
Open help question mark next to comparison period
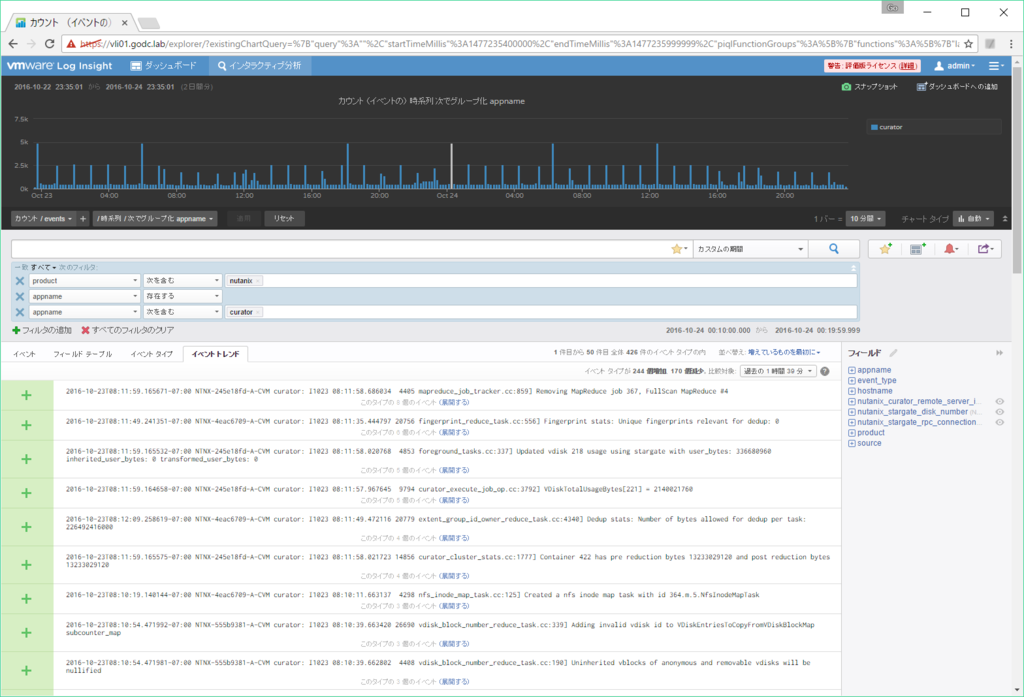click(825, 371)
